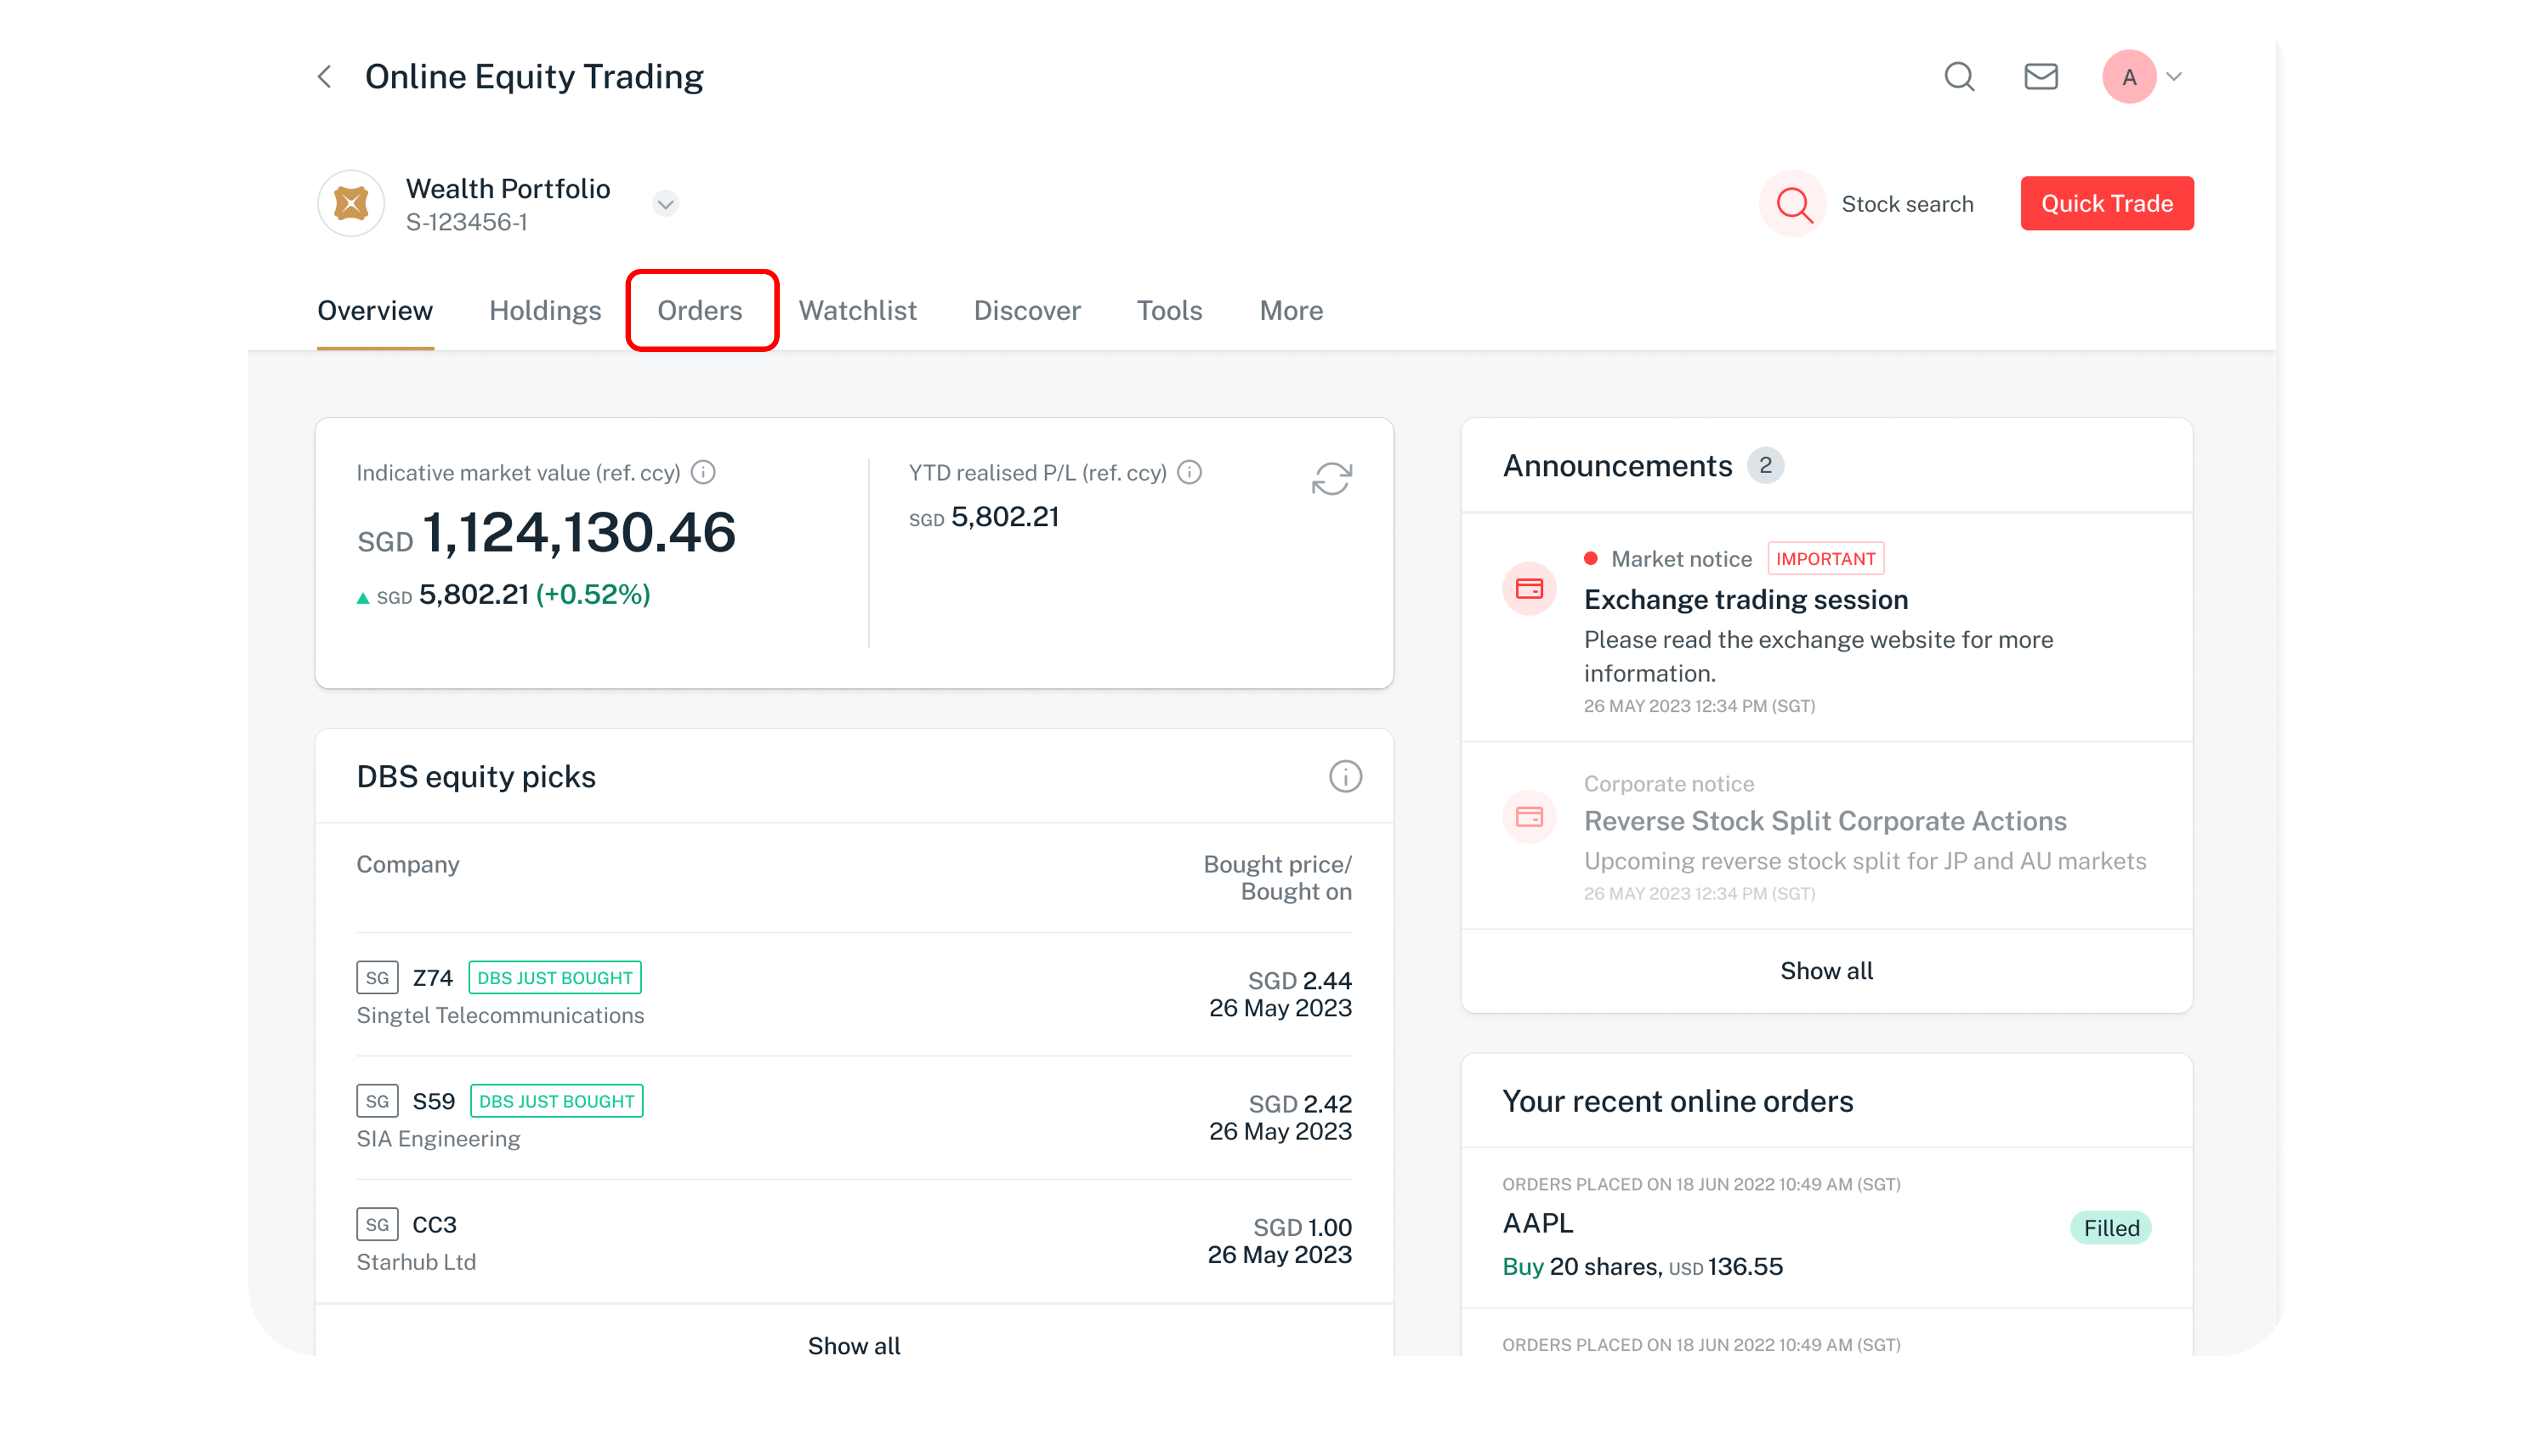Click the Filled status badge on AAPL
Image resolution: width=2528 pixels, height=1456 pixels.
(x=2110, y=1227)
